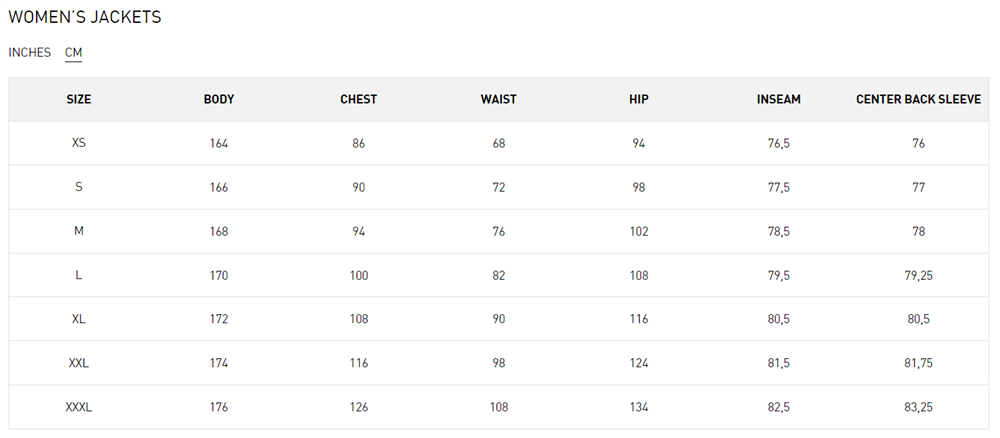Click the CENTER BACK SLEEVE header
This screenshot has width=1000, height=438.
pyautogui.click(x=918, y=99)
